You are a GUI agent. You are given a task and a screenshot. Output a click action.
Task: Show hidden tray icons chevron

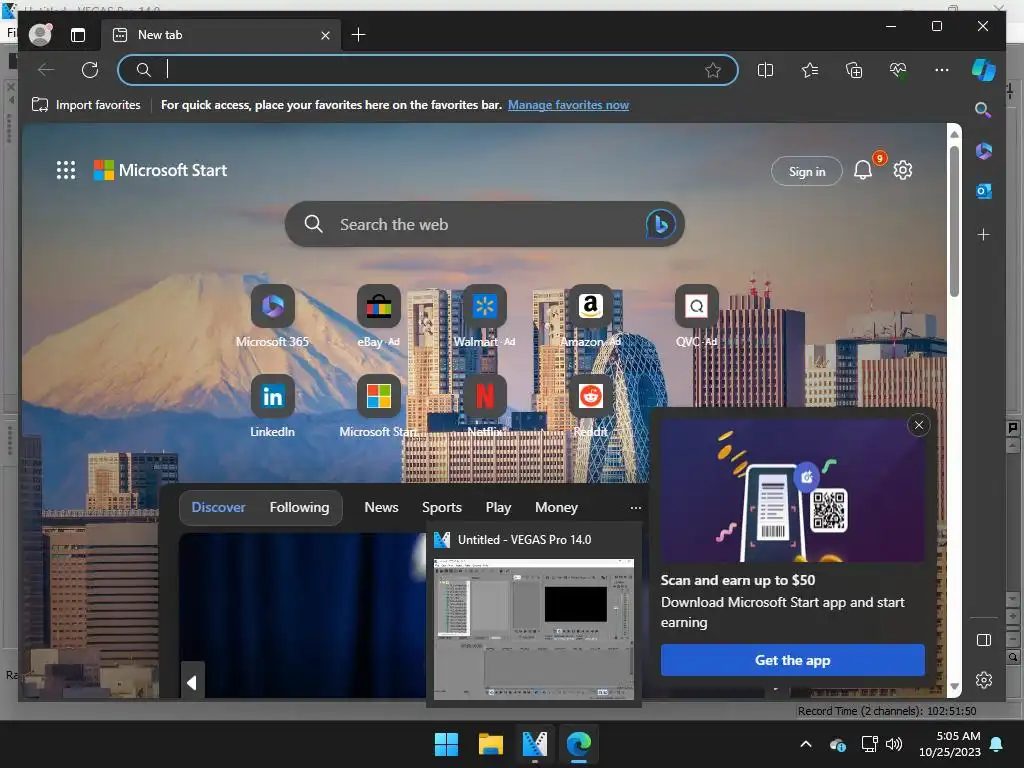click(x=806, y=744)
